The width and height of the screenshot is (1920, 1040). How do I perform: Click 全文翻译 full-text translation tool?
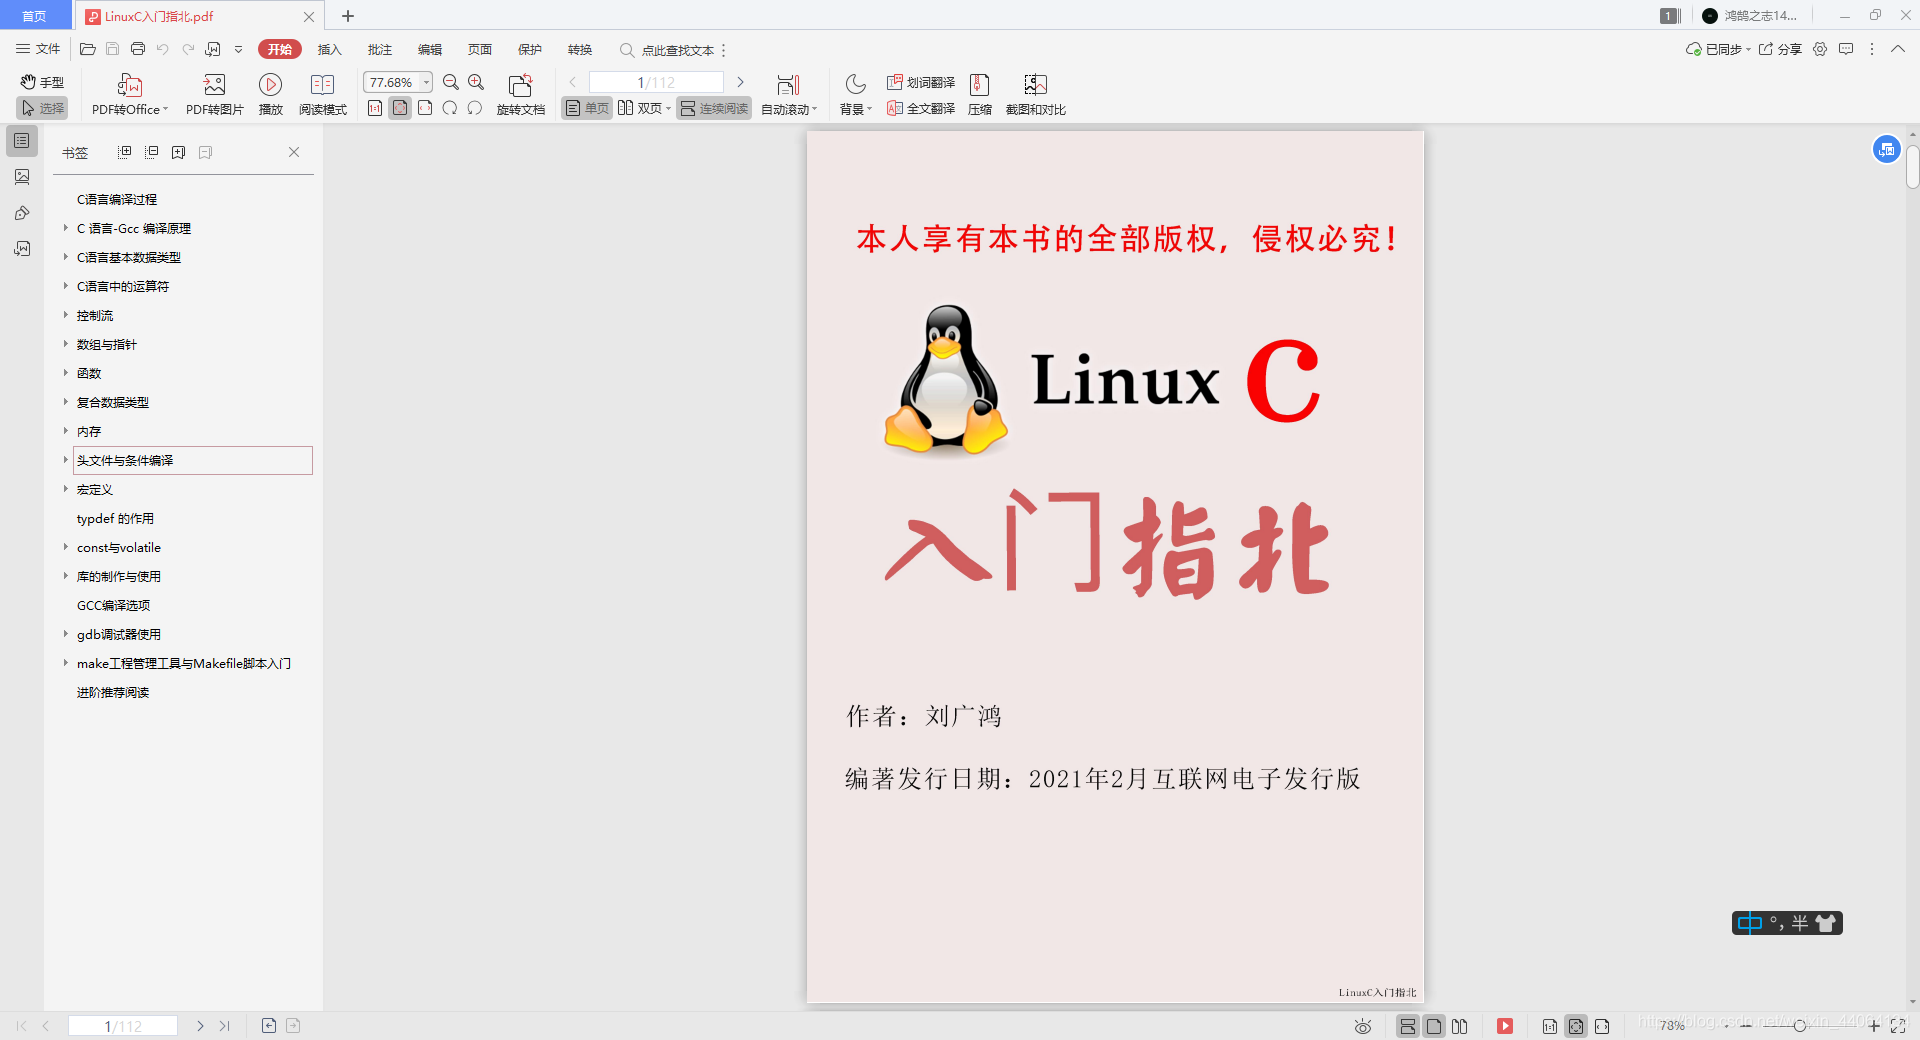point(921,108)
